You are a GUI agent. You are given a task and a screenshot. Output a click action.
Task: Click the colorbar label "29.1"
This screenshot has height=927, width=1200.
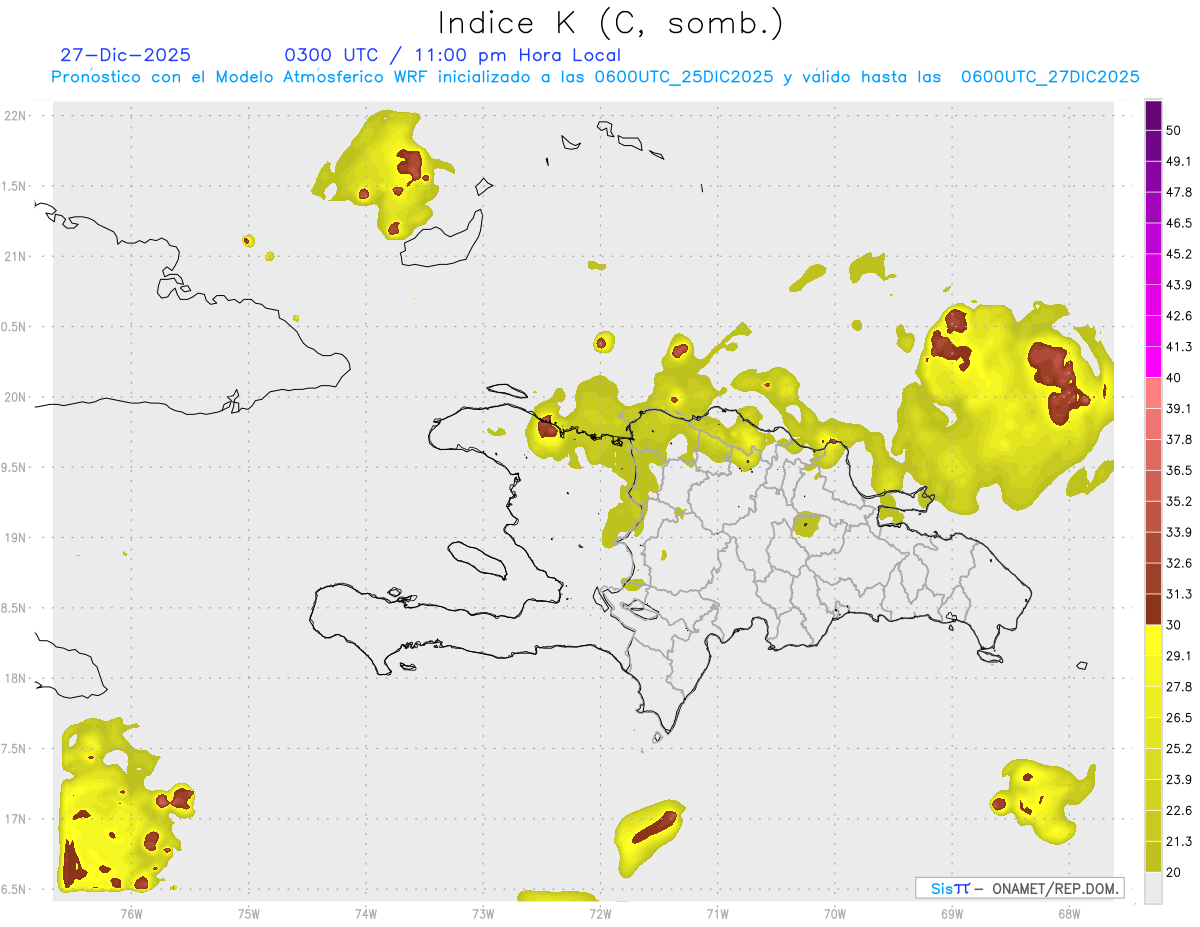pyautogui.click(x=1179, y=656)
